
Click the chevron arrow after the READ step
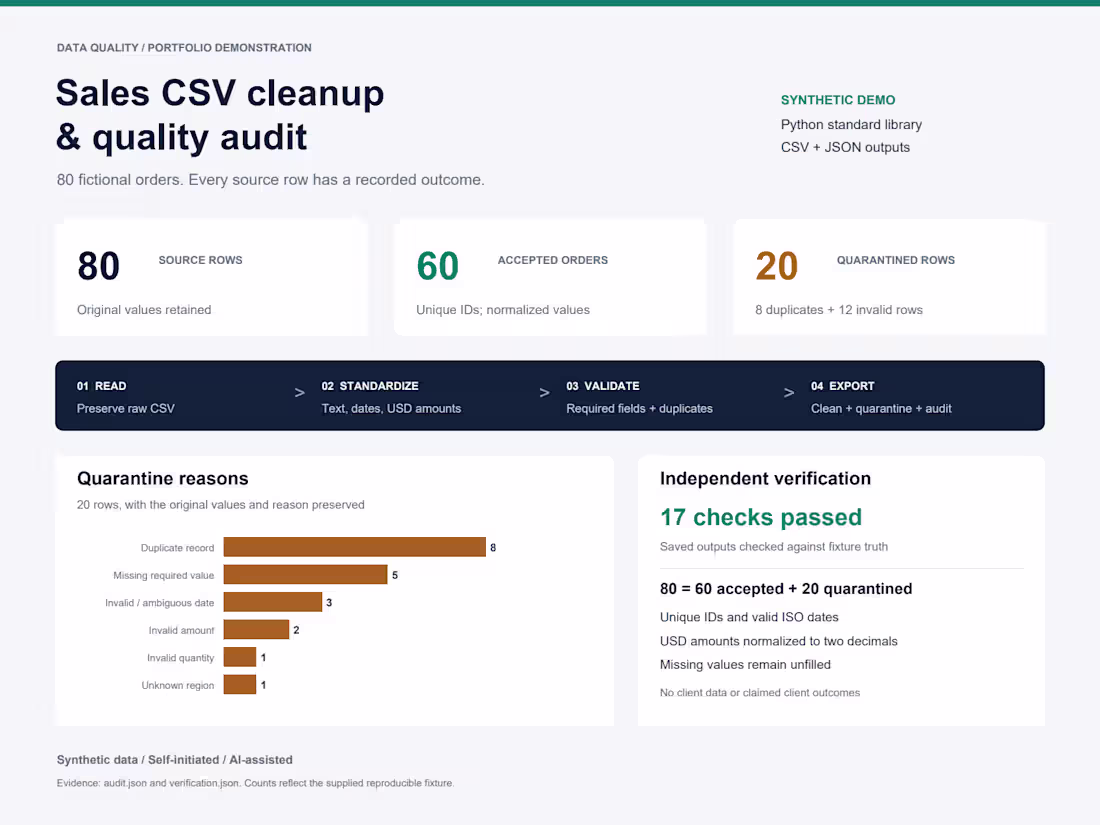[300, 393]
